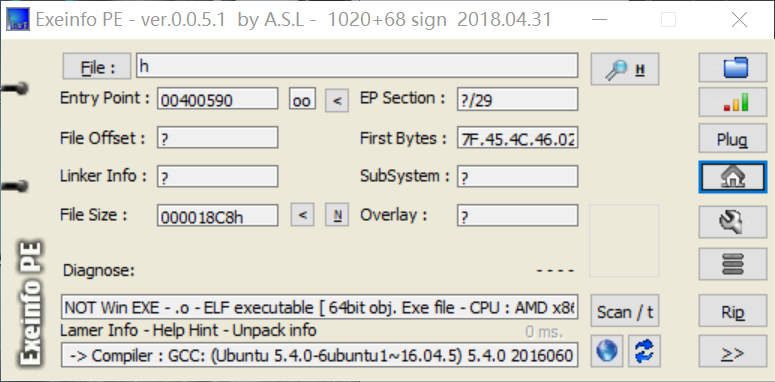Open file with the blue folder icon

tap(732, 68)
